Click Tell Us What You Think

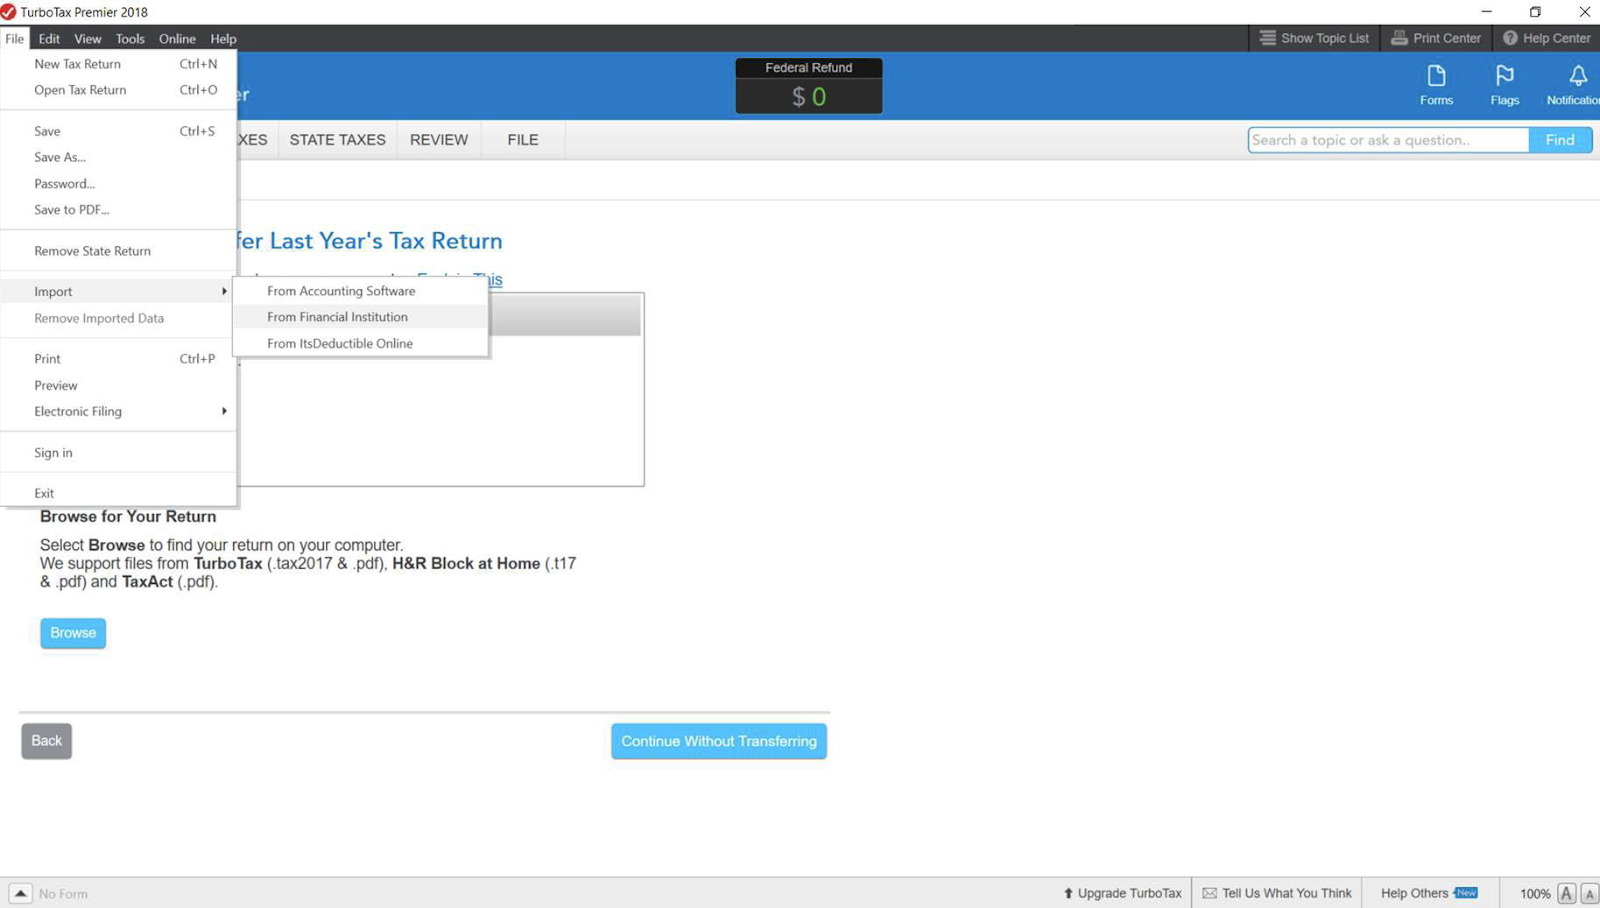[x=1277, y=893]
